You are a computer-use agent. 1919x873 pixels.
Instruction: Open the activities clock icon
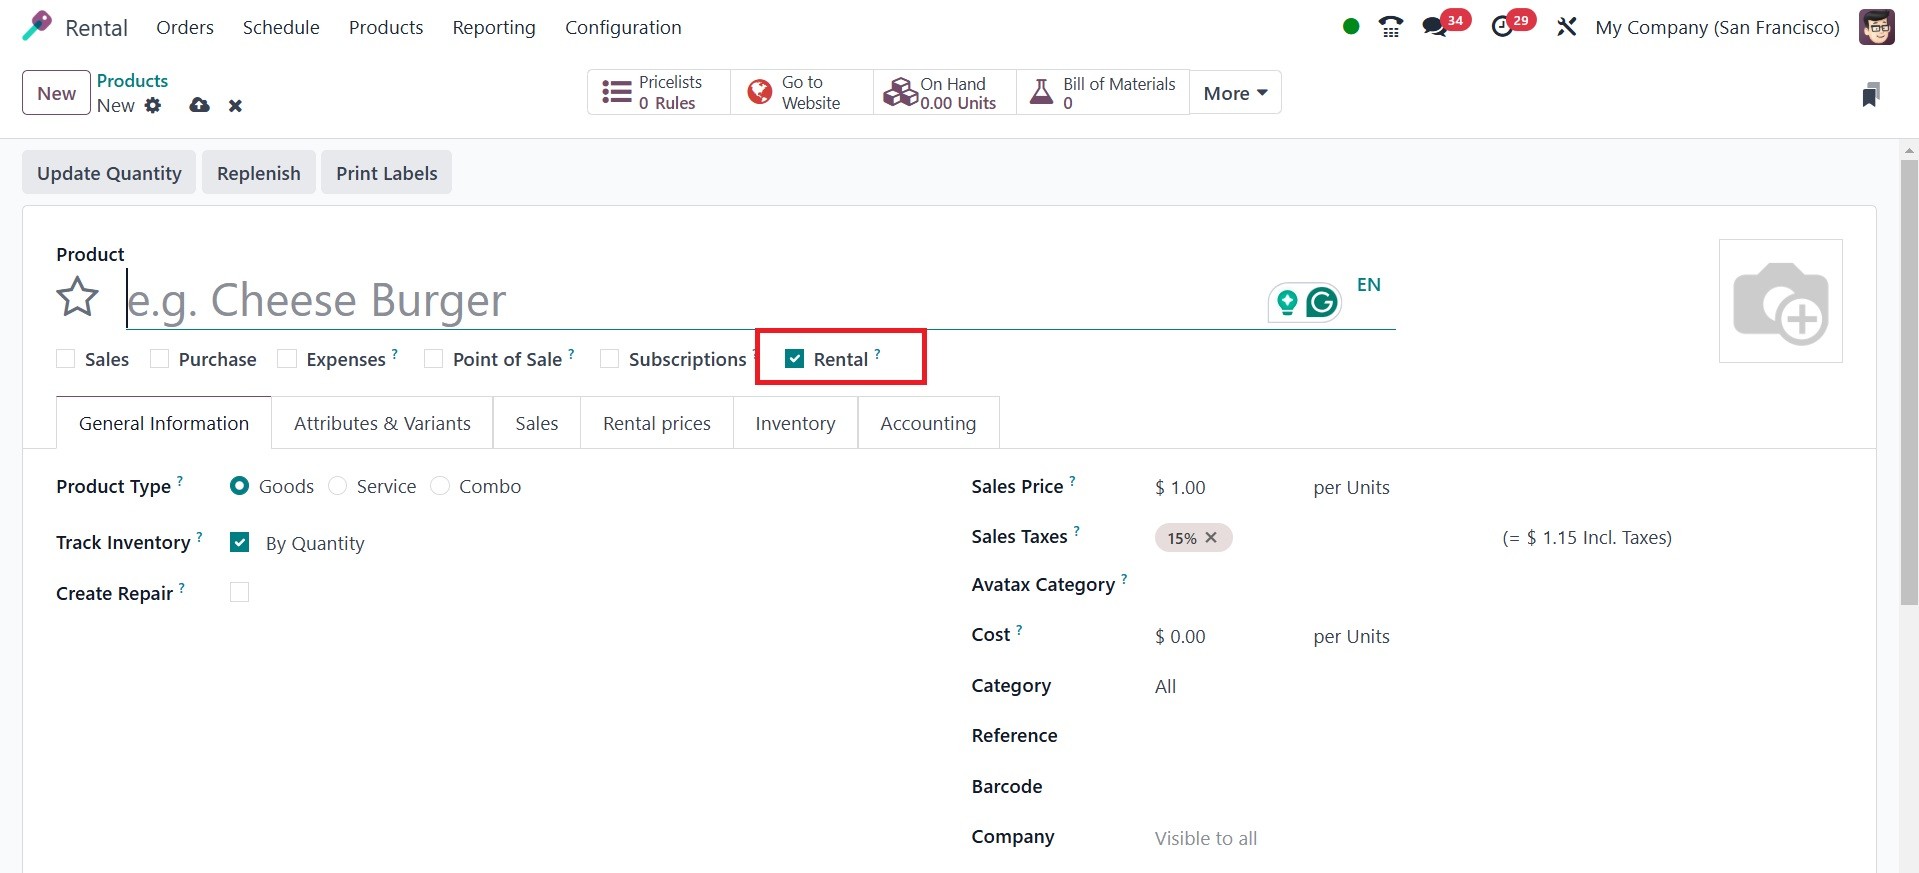click(1502, 27)
